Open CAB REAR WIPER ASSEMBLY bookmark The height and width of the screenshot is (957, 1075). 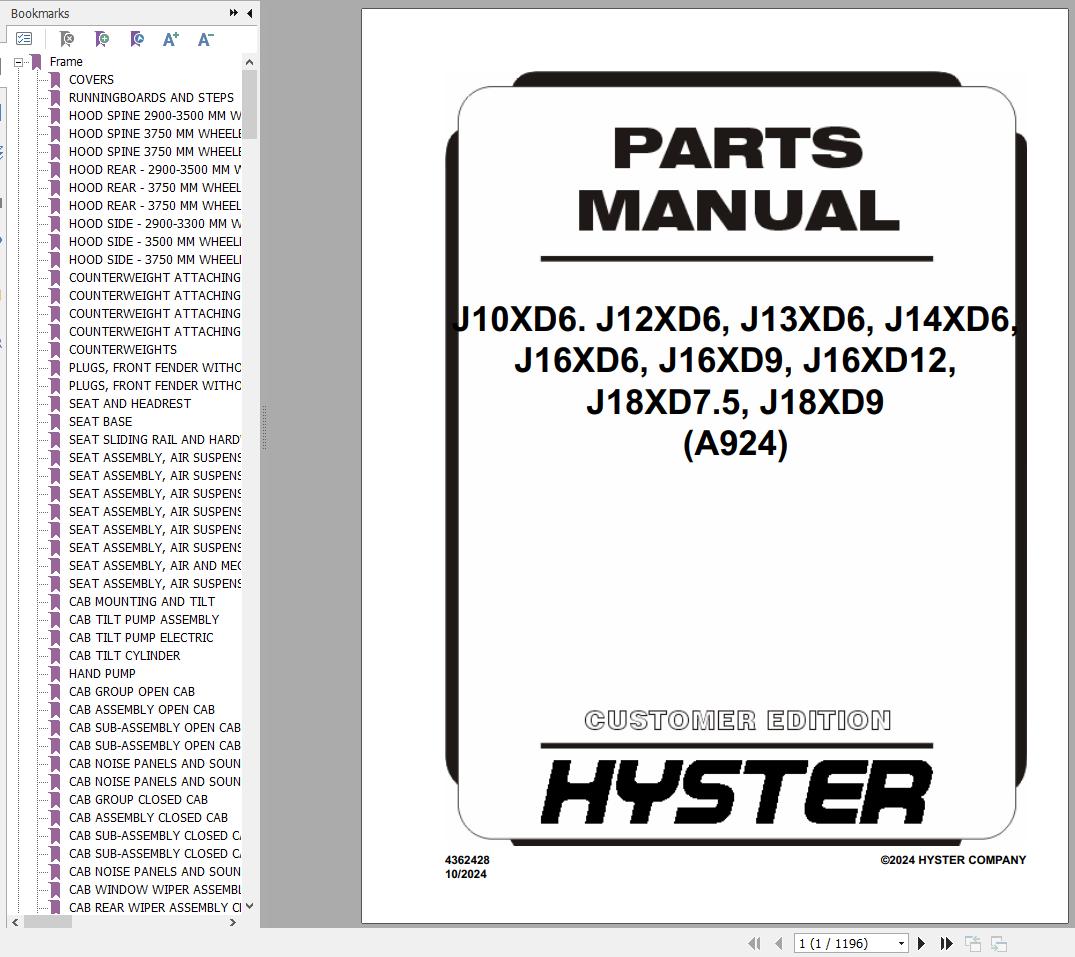point(155,907)
